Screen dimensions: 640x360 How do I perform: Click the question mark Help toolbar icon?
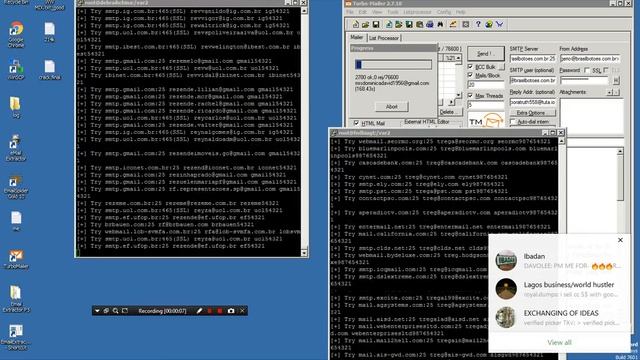pos(478,24)
